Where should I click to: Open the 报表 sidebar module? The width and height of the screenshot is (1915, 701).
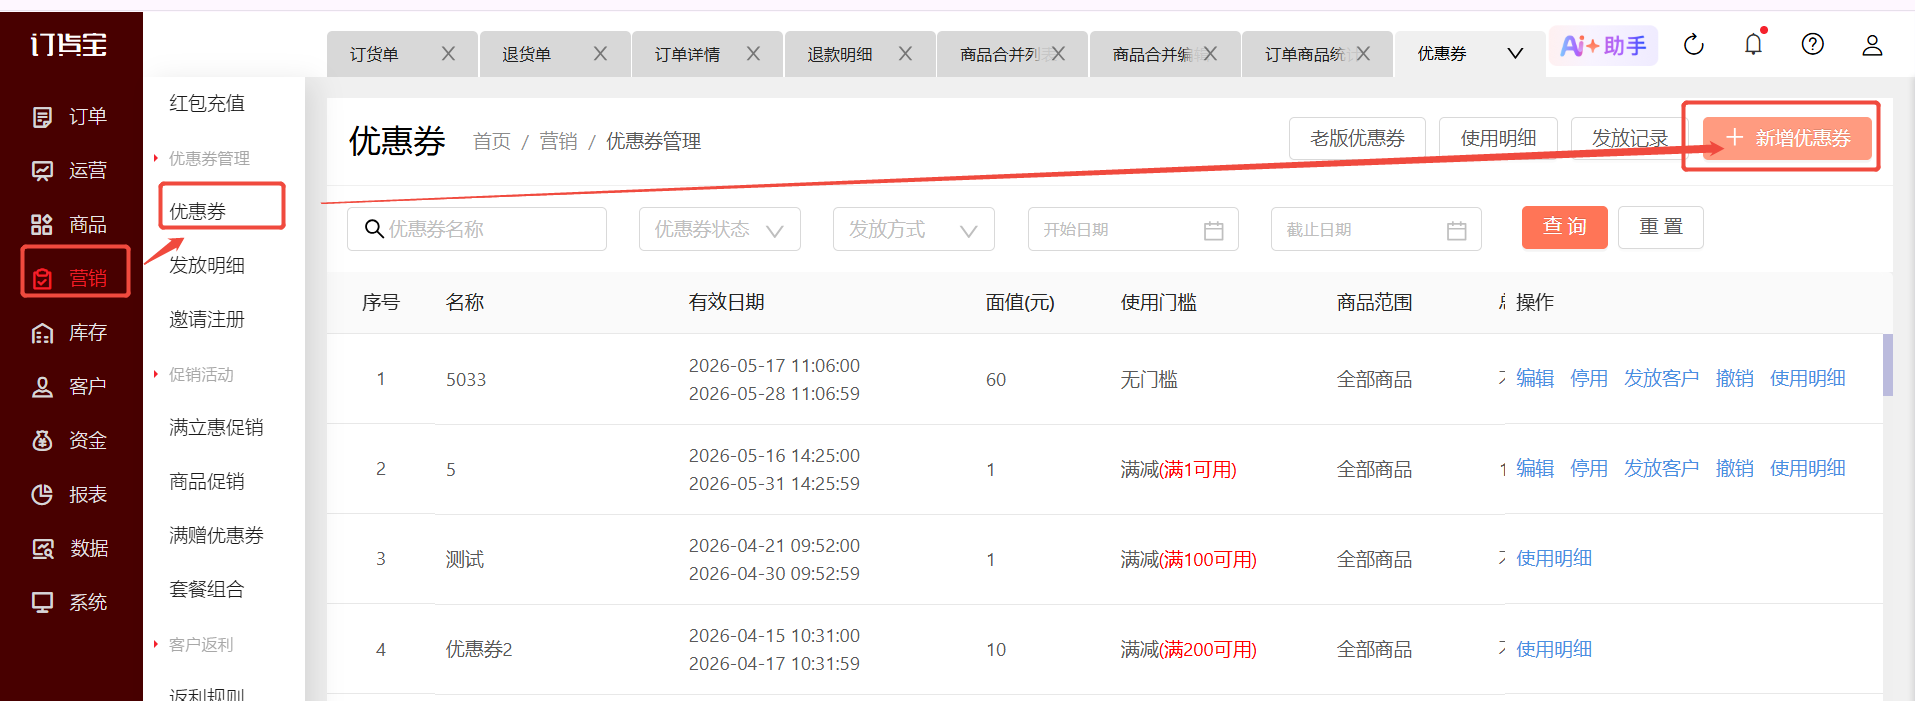click(69, 495)
